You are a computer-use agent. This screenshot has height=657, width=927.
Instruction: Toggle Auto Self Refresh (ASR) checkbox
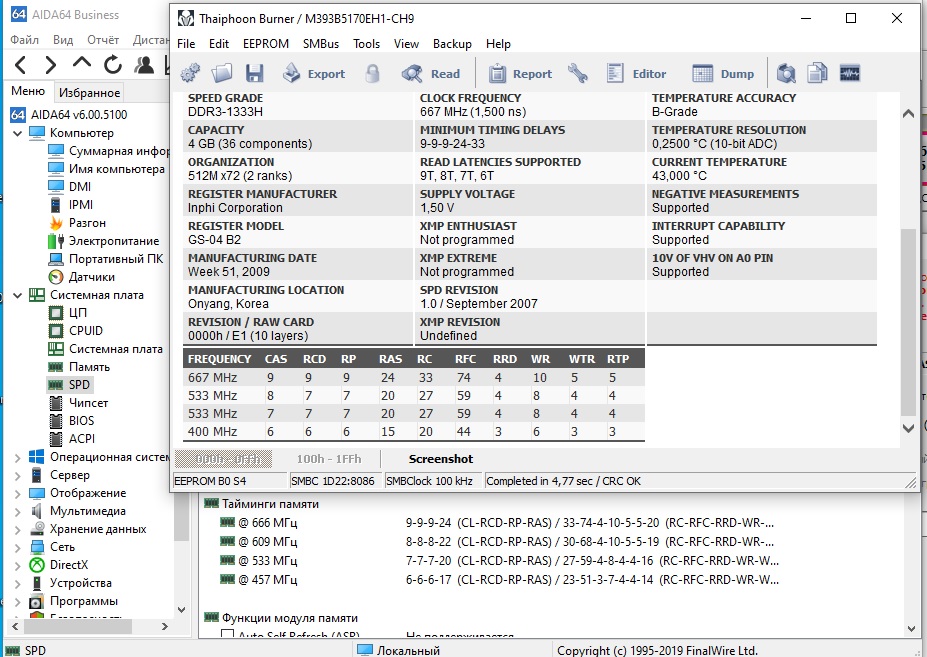(x=227, y=635)
